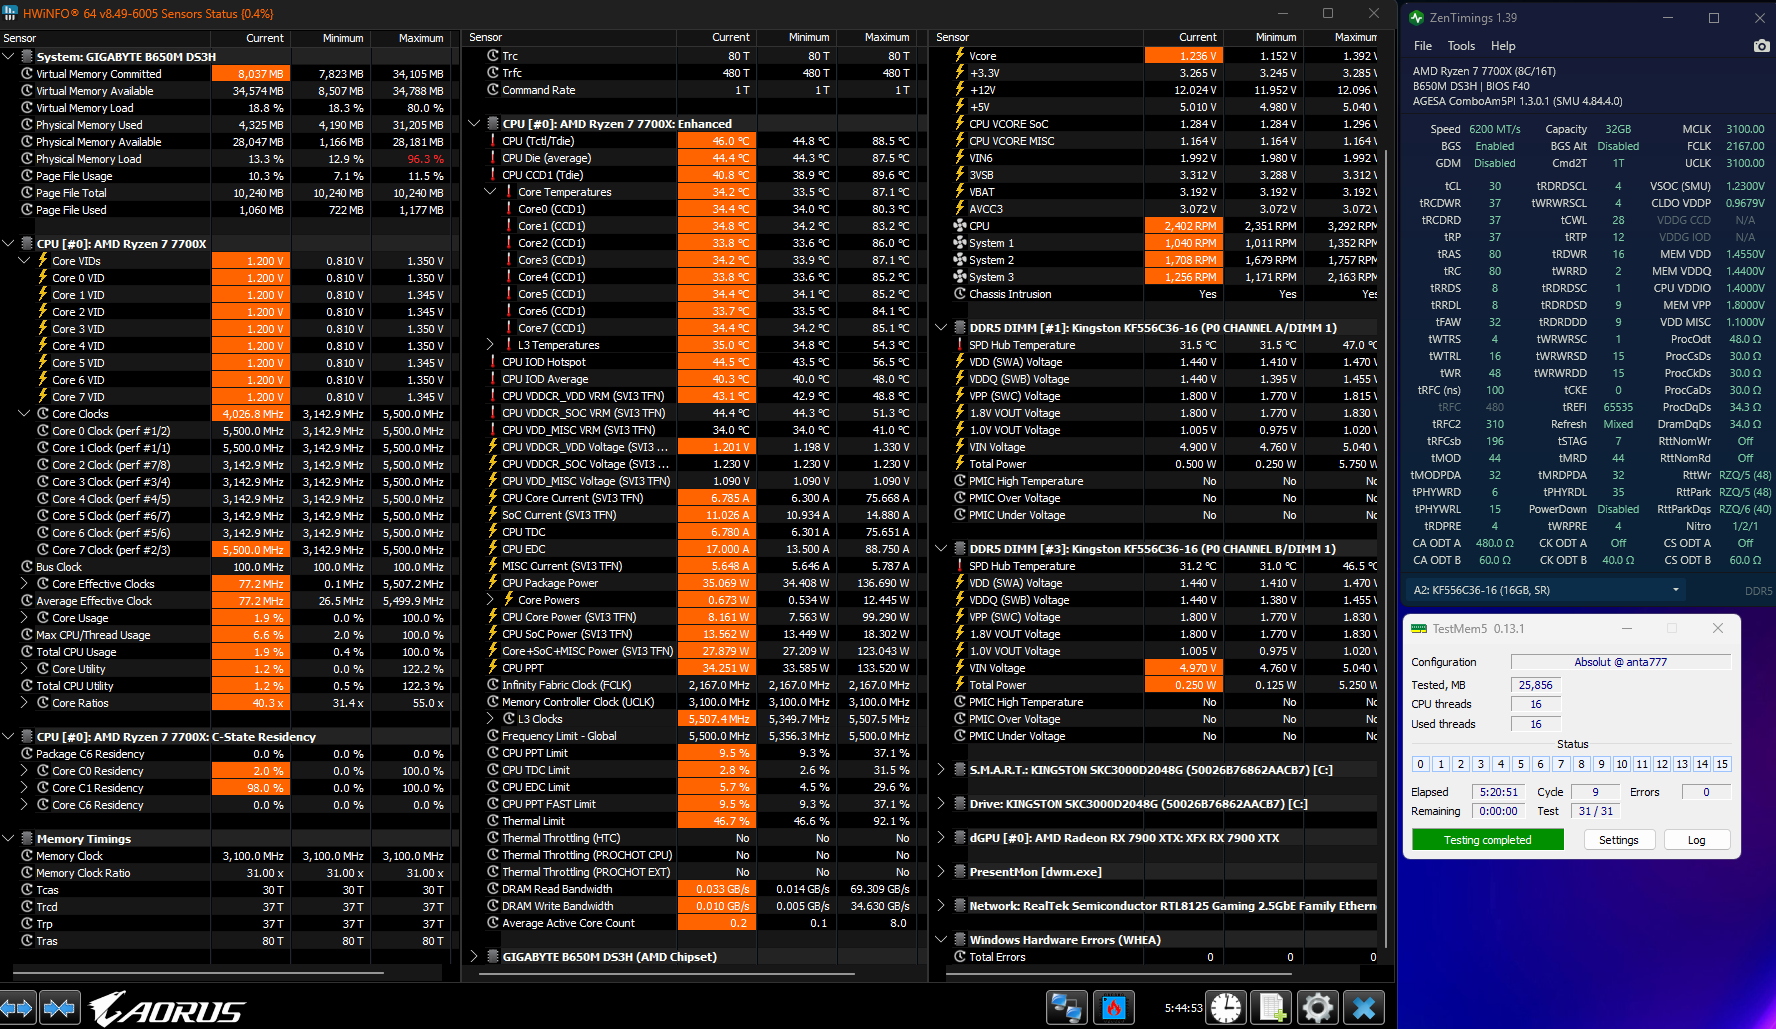Collapse the System: GIGABYTE B650M DS3H group
The height and width of the screenshot is (1029, 1776).
[8, 57]
